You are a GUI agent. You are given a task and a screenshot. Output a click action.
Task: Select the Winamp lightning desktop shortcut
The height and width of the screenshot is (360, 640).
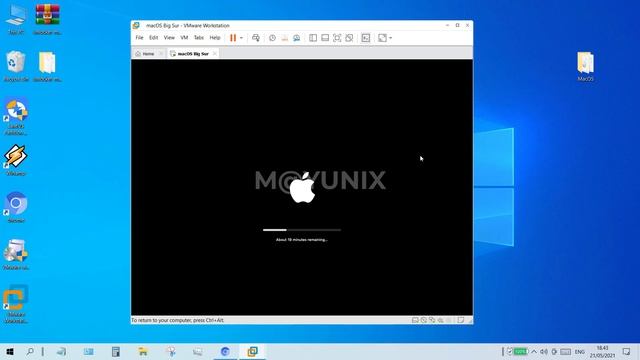(16, 160)
